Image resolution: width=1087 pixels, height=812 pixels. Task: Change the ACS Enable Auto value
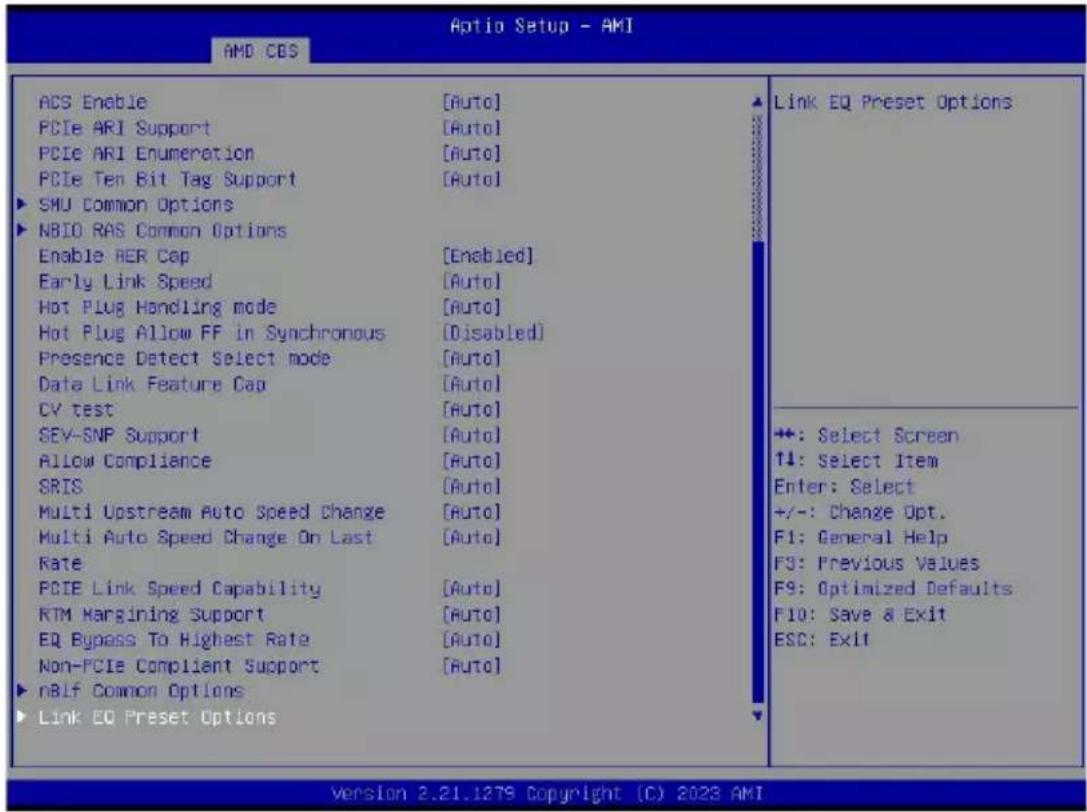471,102
